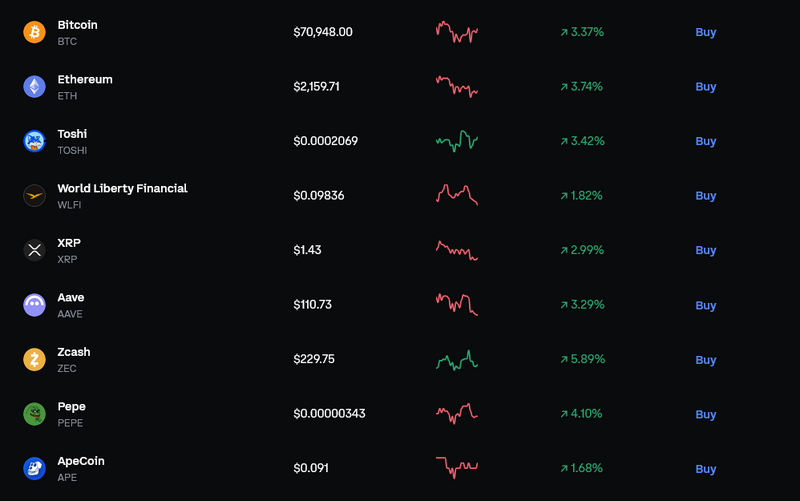Buy World Liberty Financial token

tap(706, 196)
